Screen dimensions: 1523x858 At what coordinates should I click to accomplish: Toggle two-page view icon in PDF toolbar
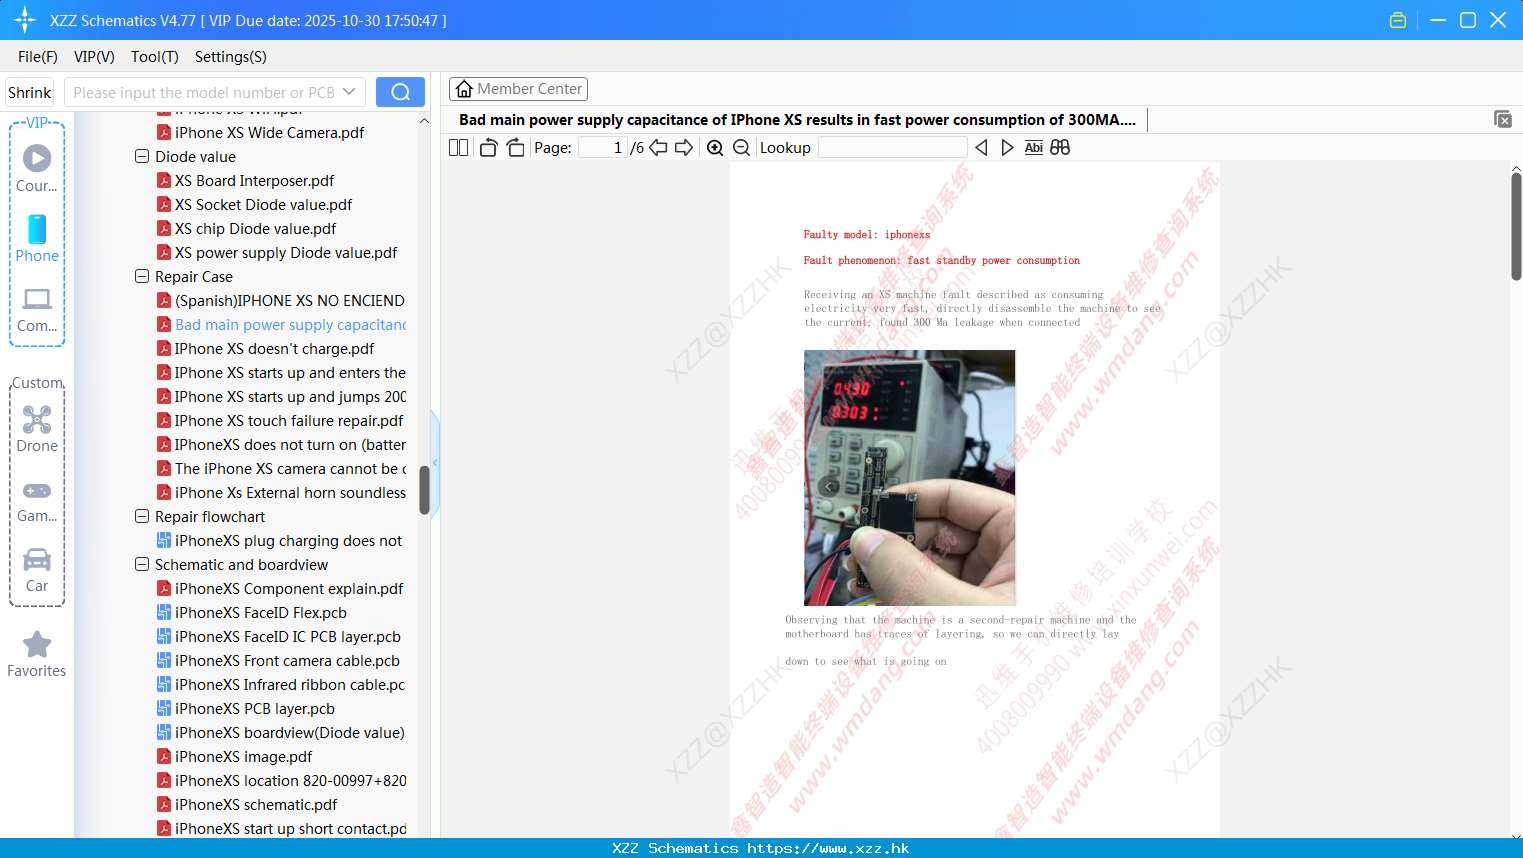coord(458,147)
